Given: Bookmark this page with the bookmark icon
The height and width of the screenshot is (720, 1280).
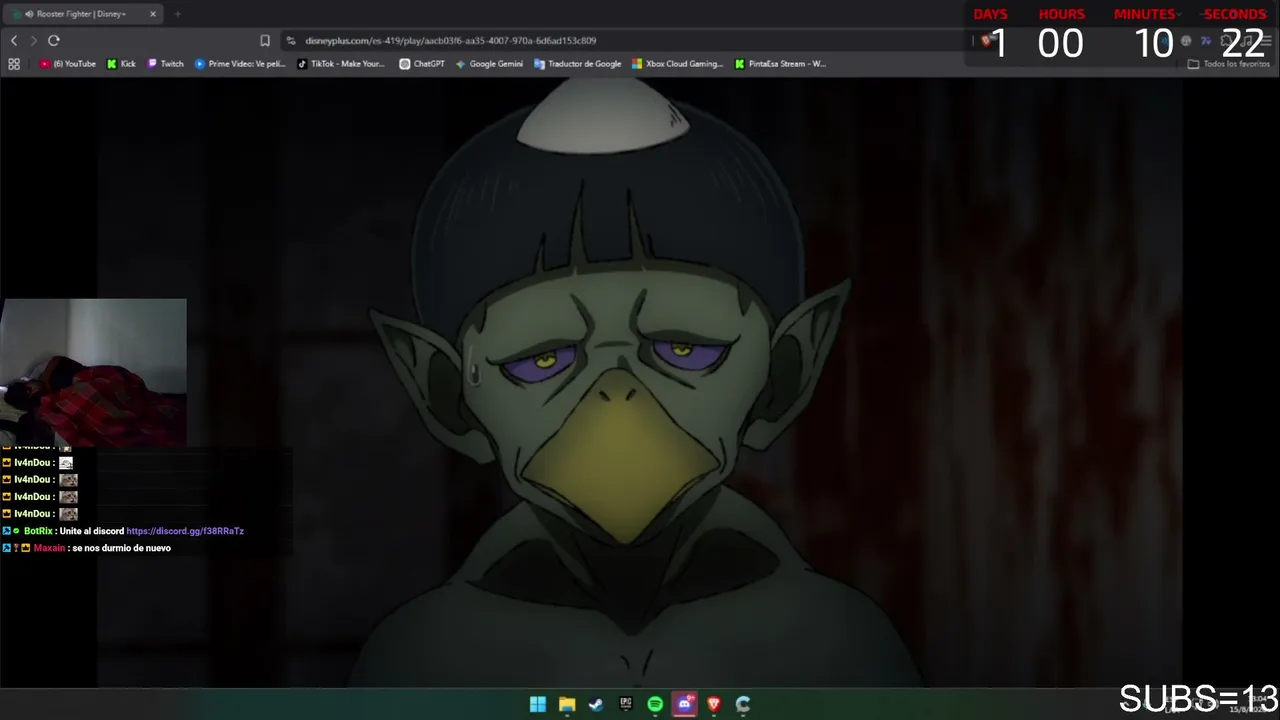Looking at the screenshot, I should click(265, 40).
